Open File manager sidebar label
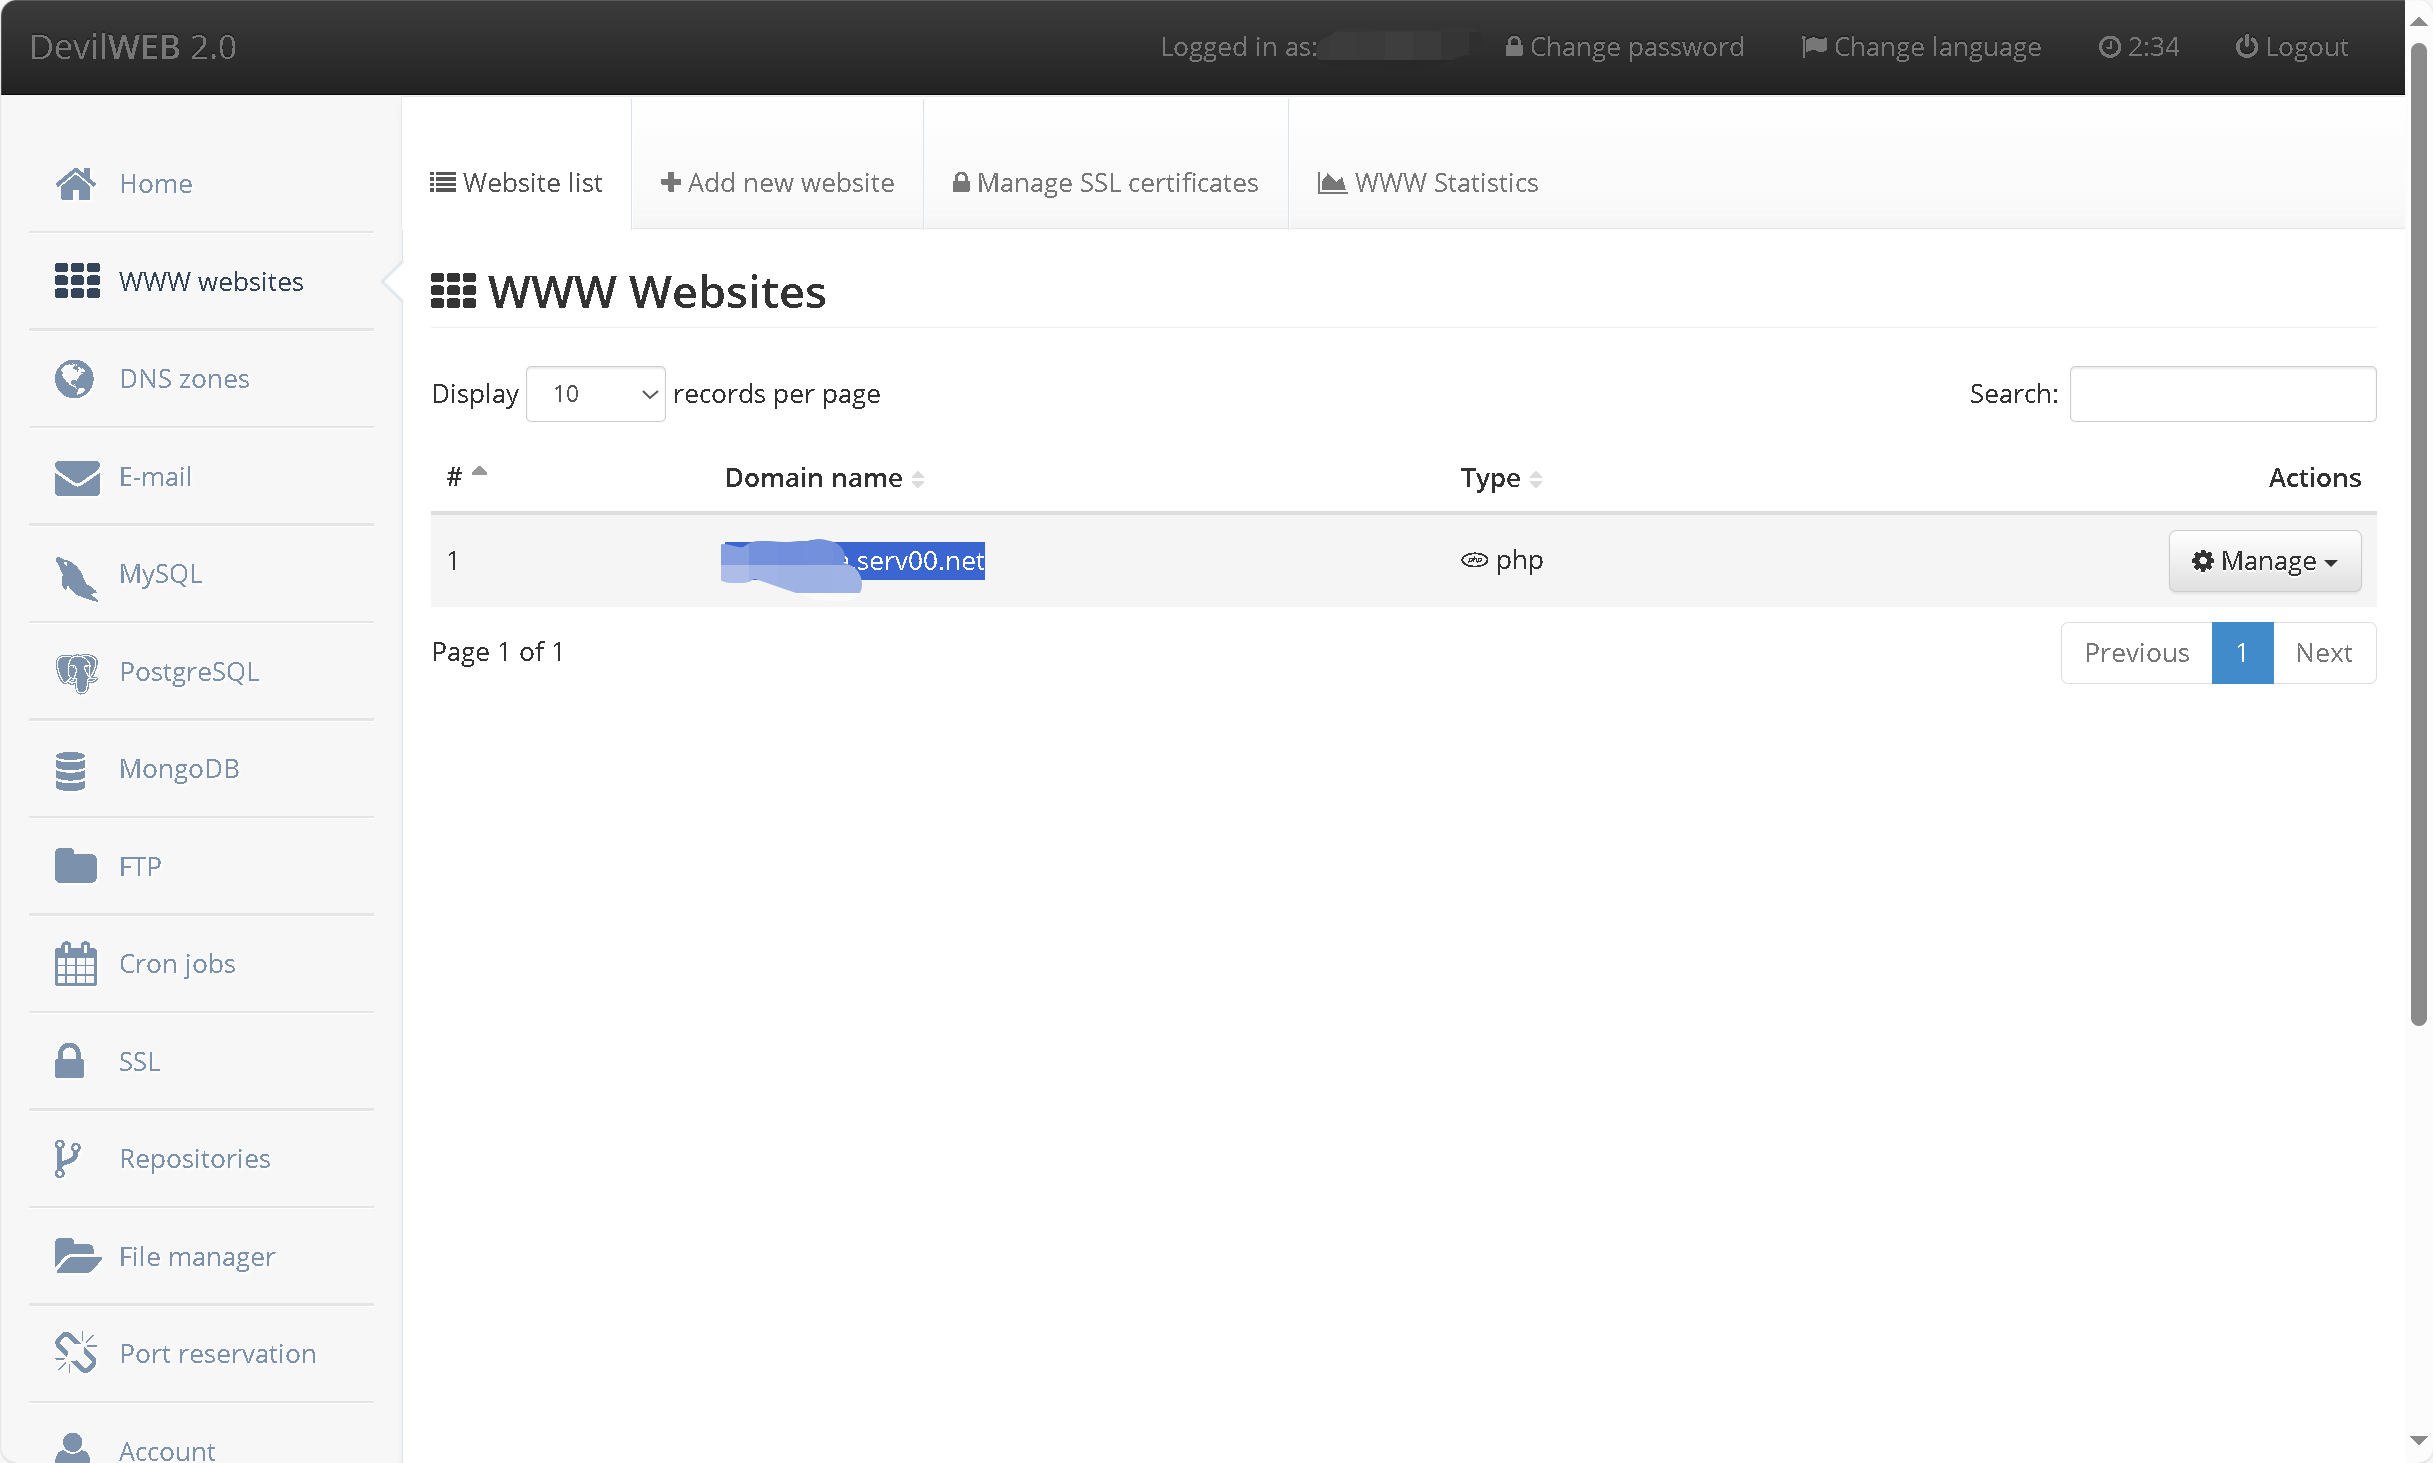The height and width of the screenshot is (1463, 2433). click(197, 1257)
